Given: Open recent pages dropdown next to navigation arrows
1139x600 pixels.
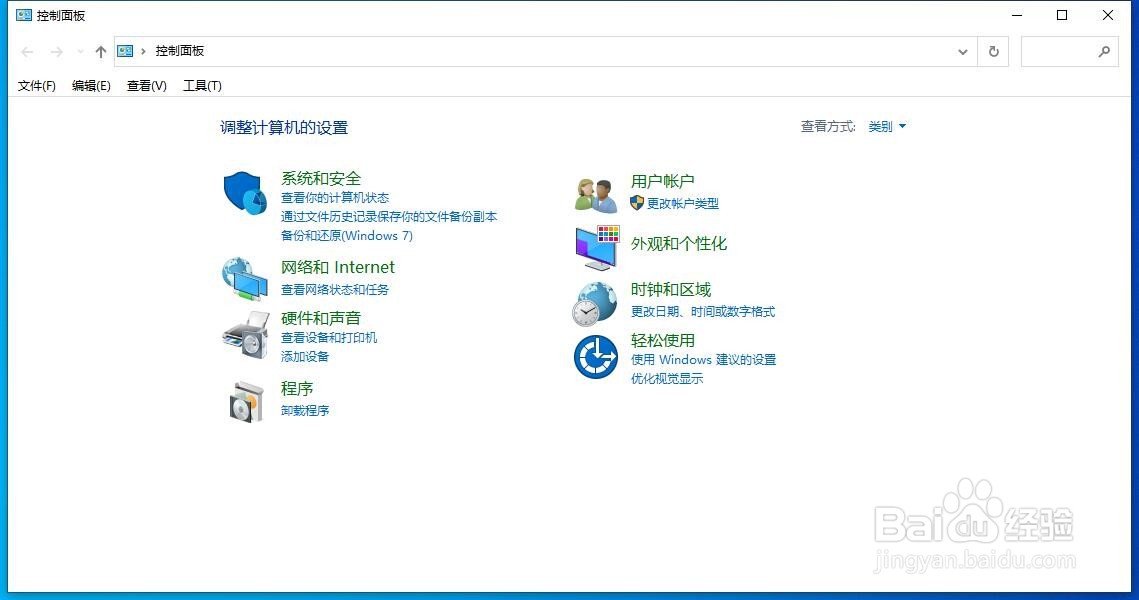Looking at the screenshot, I should coord(79,51).
